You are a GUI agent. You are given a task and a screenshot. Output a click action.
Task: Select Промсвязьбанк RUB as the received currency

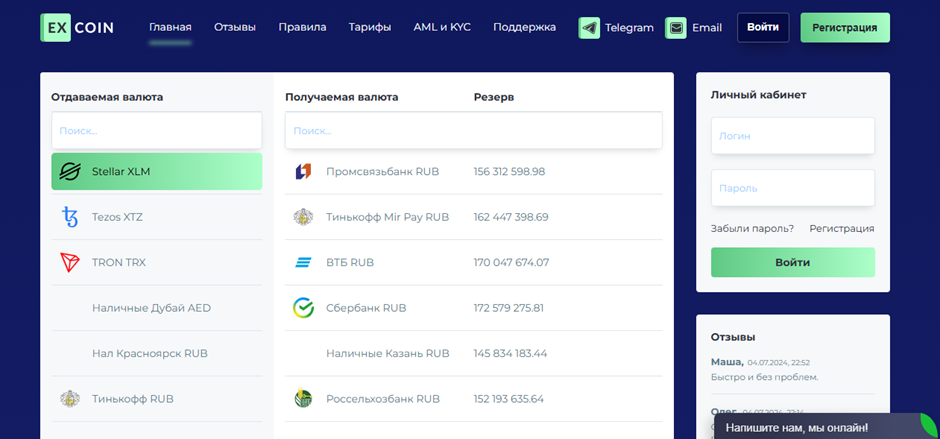[474, 172]
